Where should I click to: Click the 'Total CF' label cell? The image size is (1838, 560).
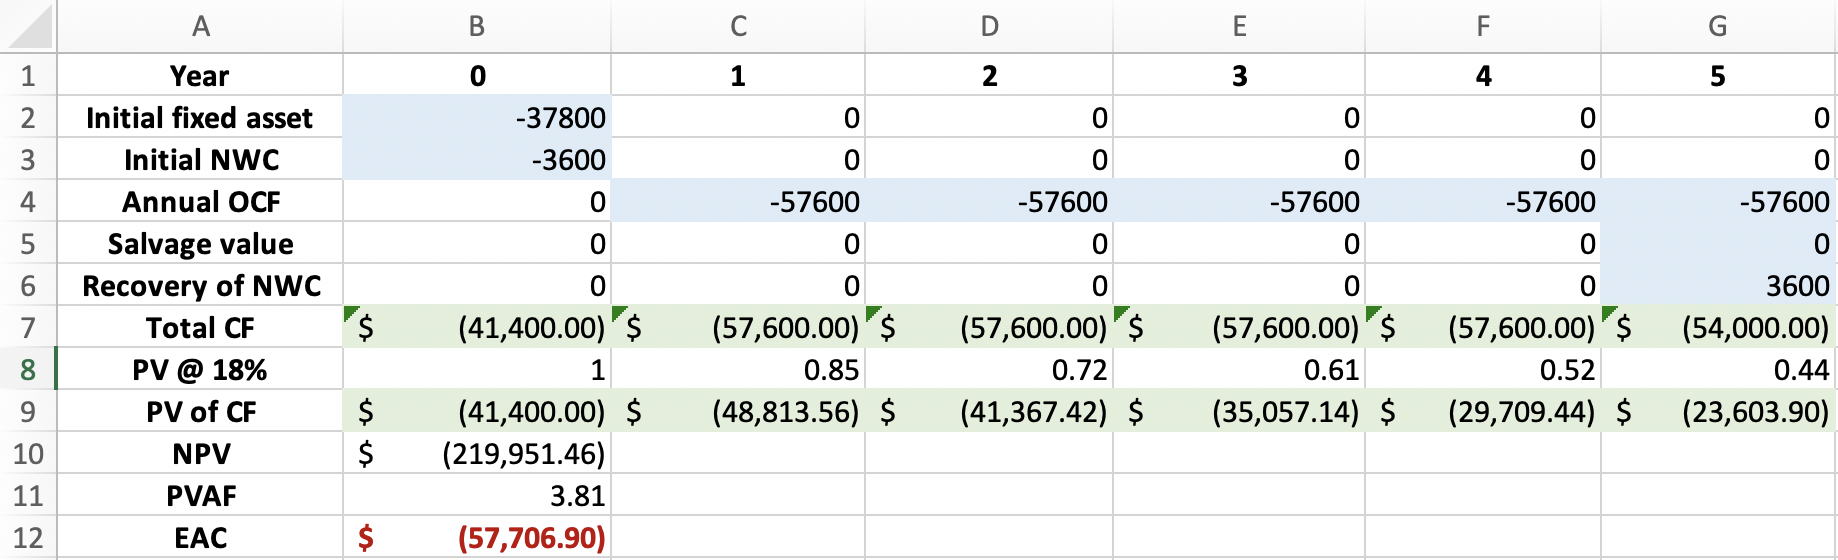[x=200, y=327]
